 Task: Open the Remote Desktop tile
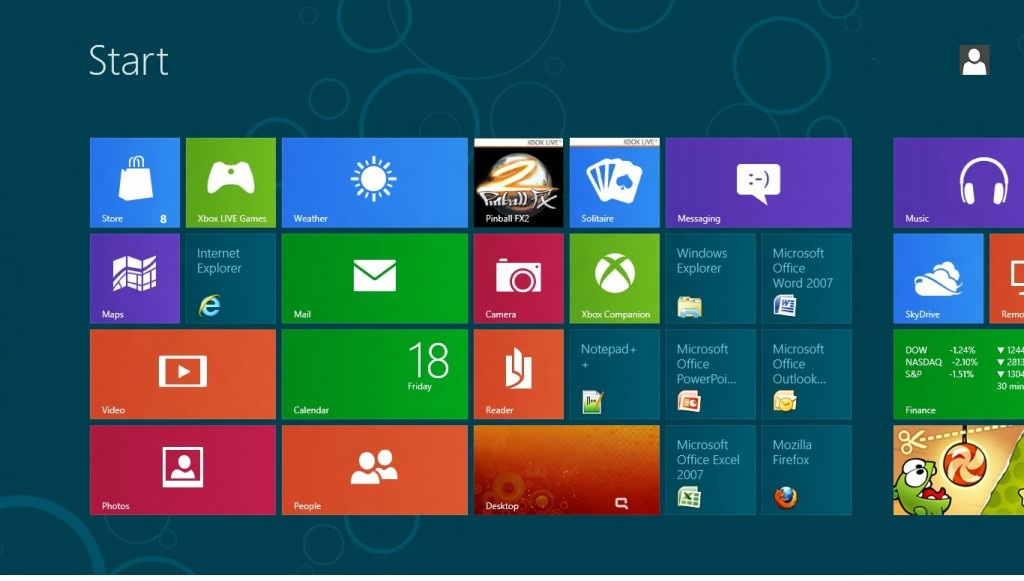point(1007,278)
